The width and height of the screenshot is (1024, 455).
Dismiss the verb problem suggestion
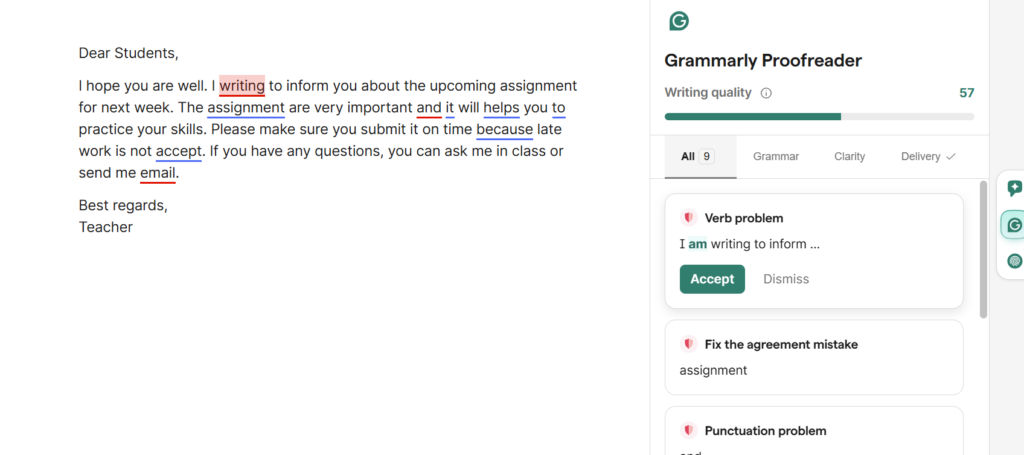786,279
